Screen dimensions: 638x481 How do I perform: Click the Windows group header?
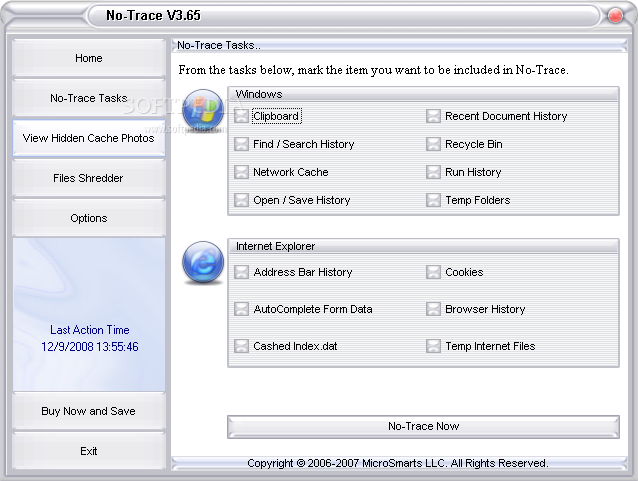coord(423,94)
